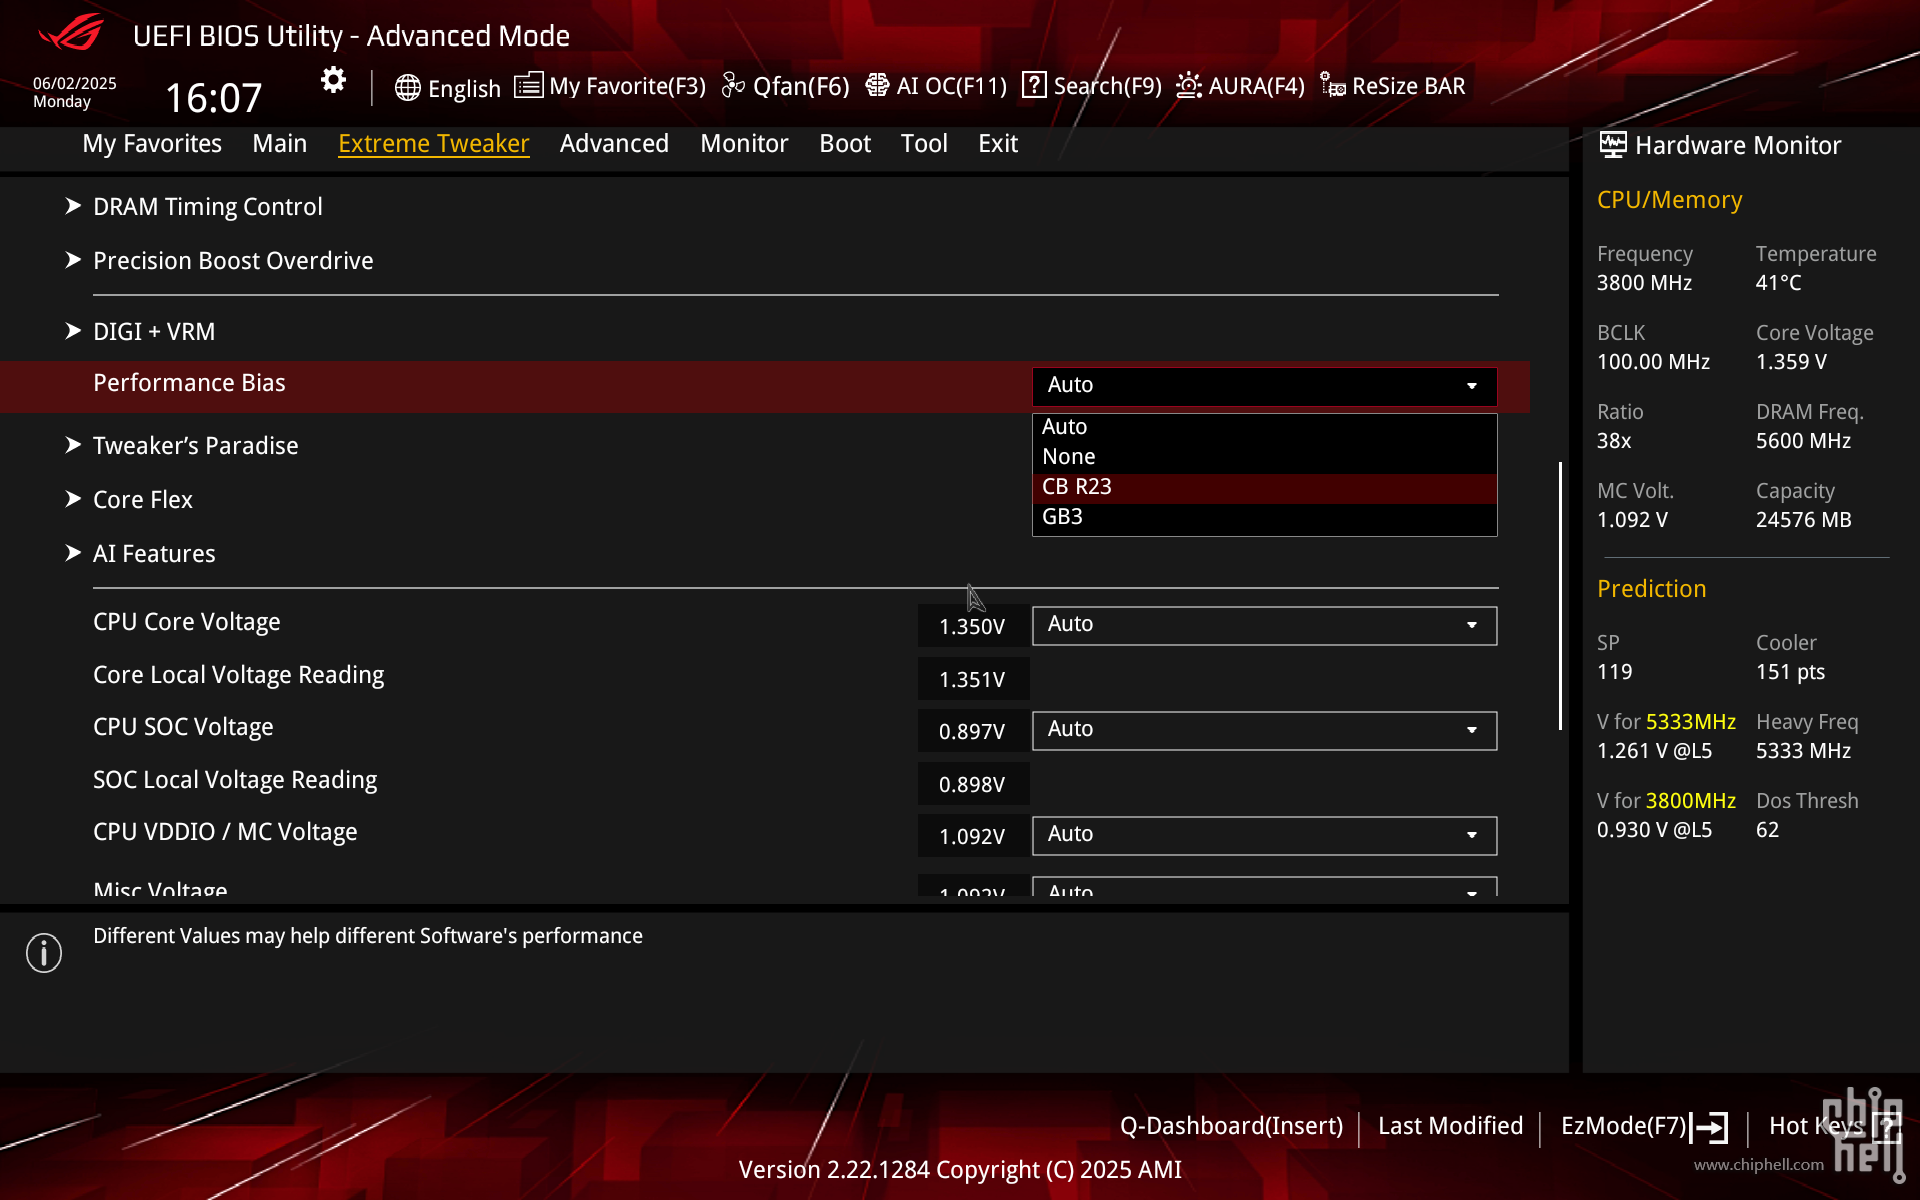This screenshot has width=1920, height=1200.
Task: Choose GB3 in Performance Bias list
Action: tap(1264, 517)
